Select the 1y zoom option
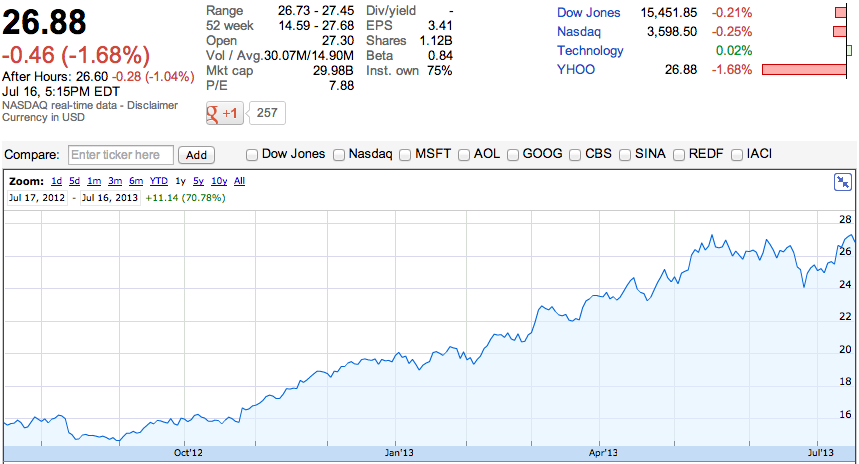Viewport: 859px width, 464px height. tap(180, 181)
